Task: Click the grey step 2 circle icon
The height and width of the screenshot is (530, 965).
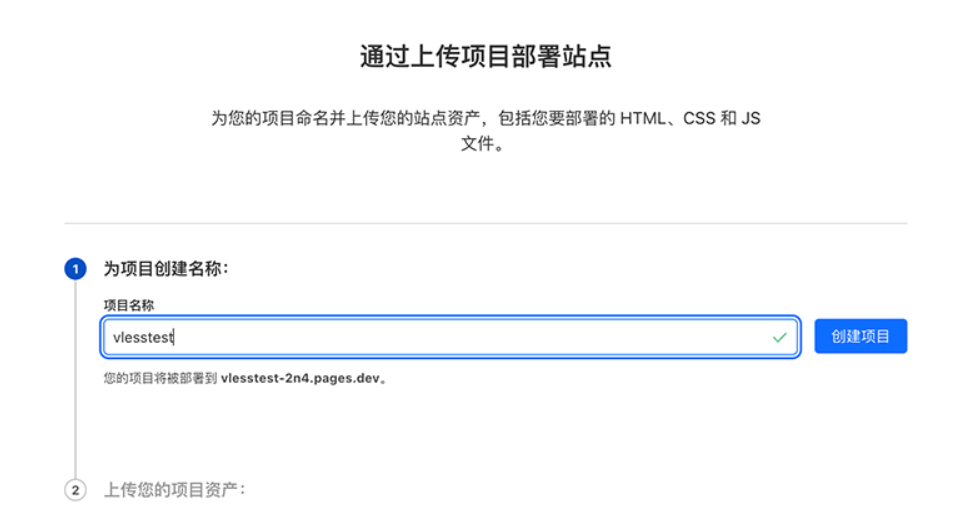Action: tap(75, 490)
